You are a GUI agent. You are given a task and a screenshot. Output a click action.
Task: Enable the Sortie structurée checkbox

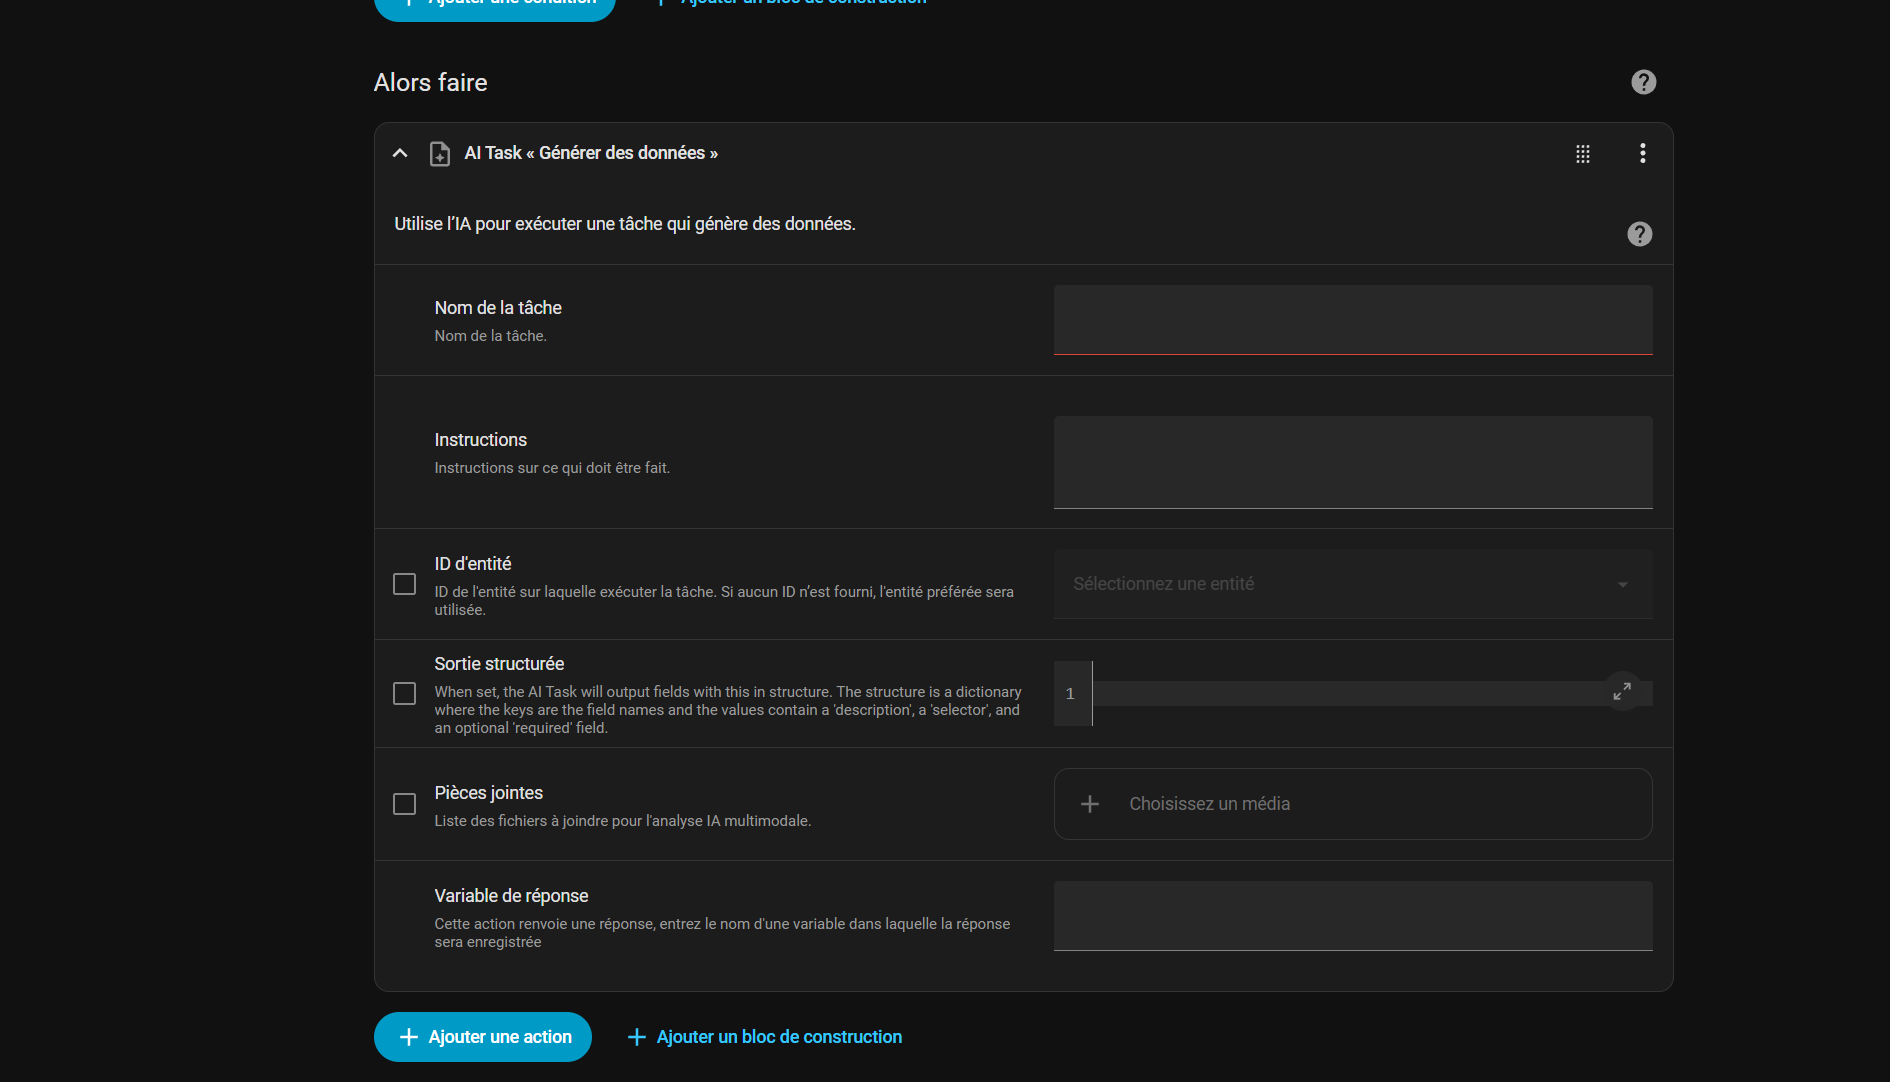click(x=404, y=694)
